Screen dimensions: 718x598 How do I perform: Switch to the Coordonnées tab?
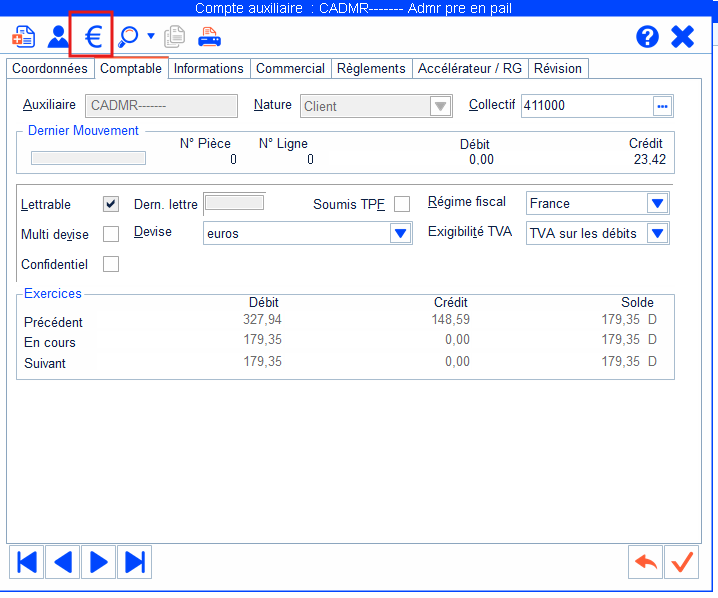[x=50, y=68]
